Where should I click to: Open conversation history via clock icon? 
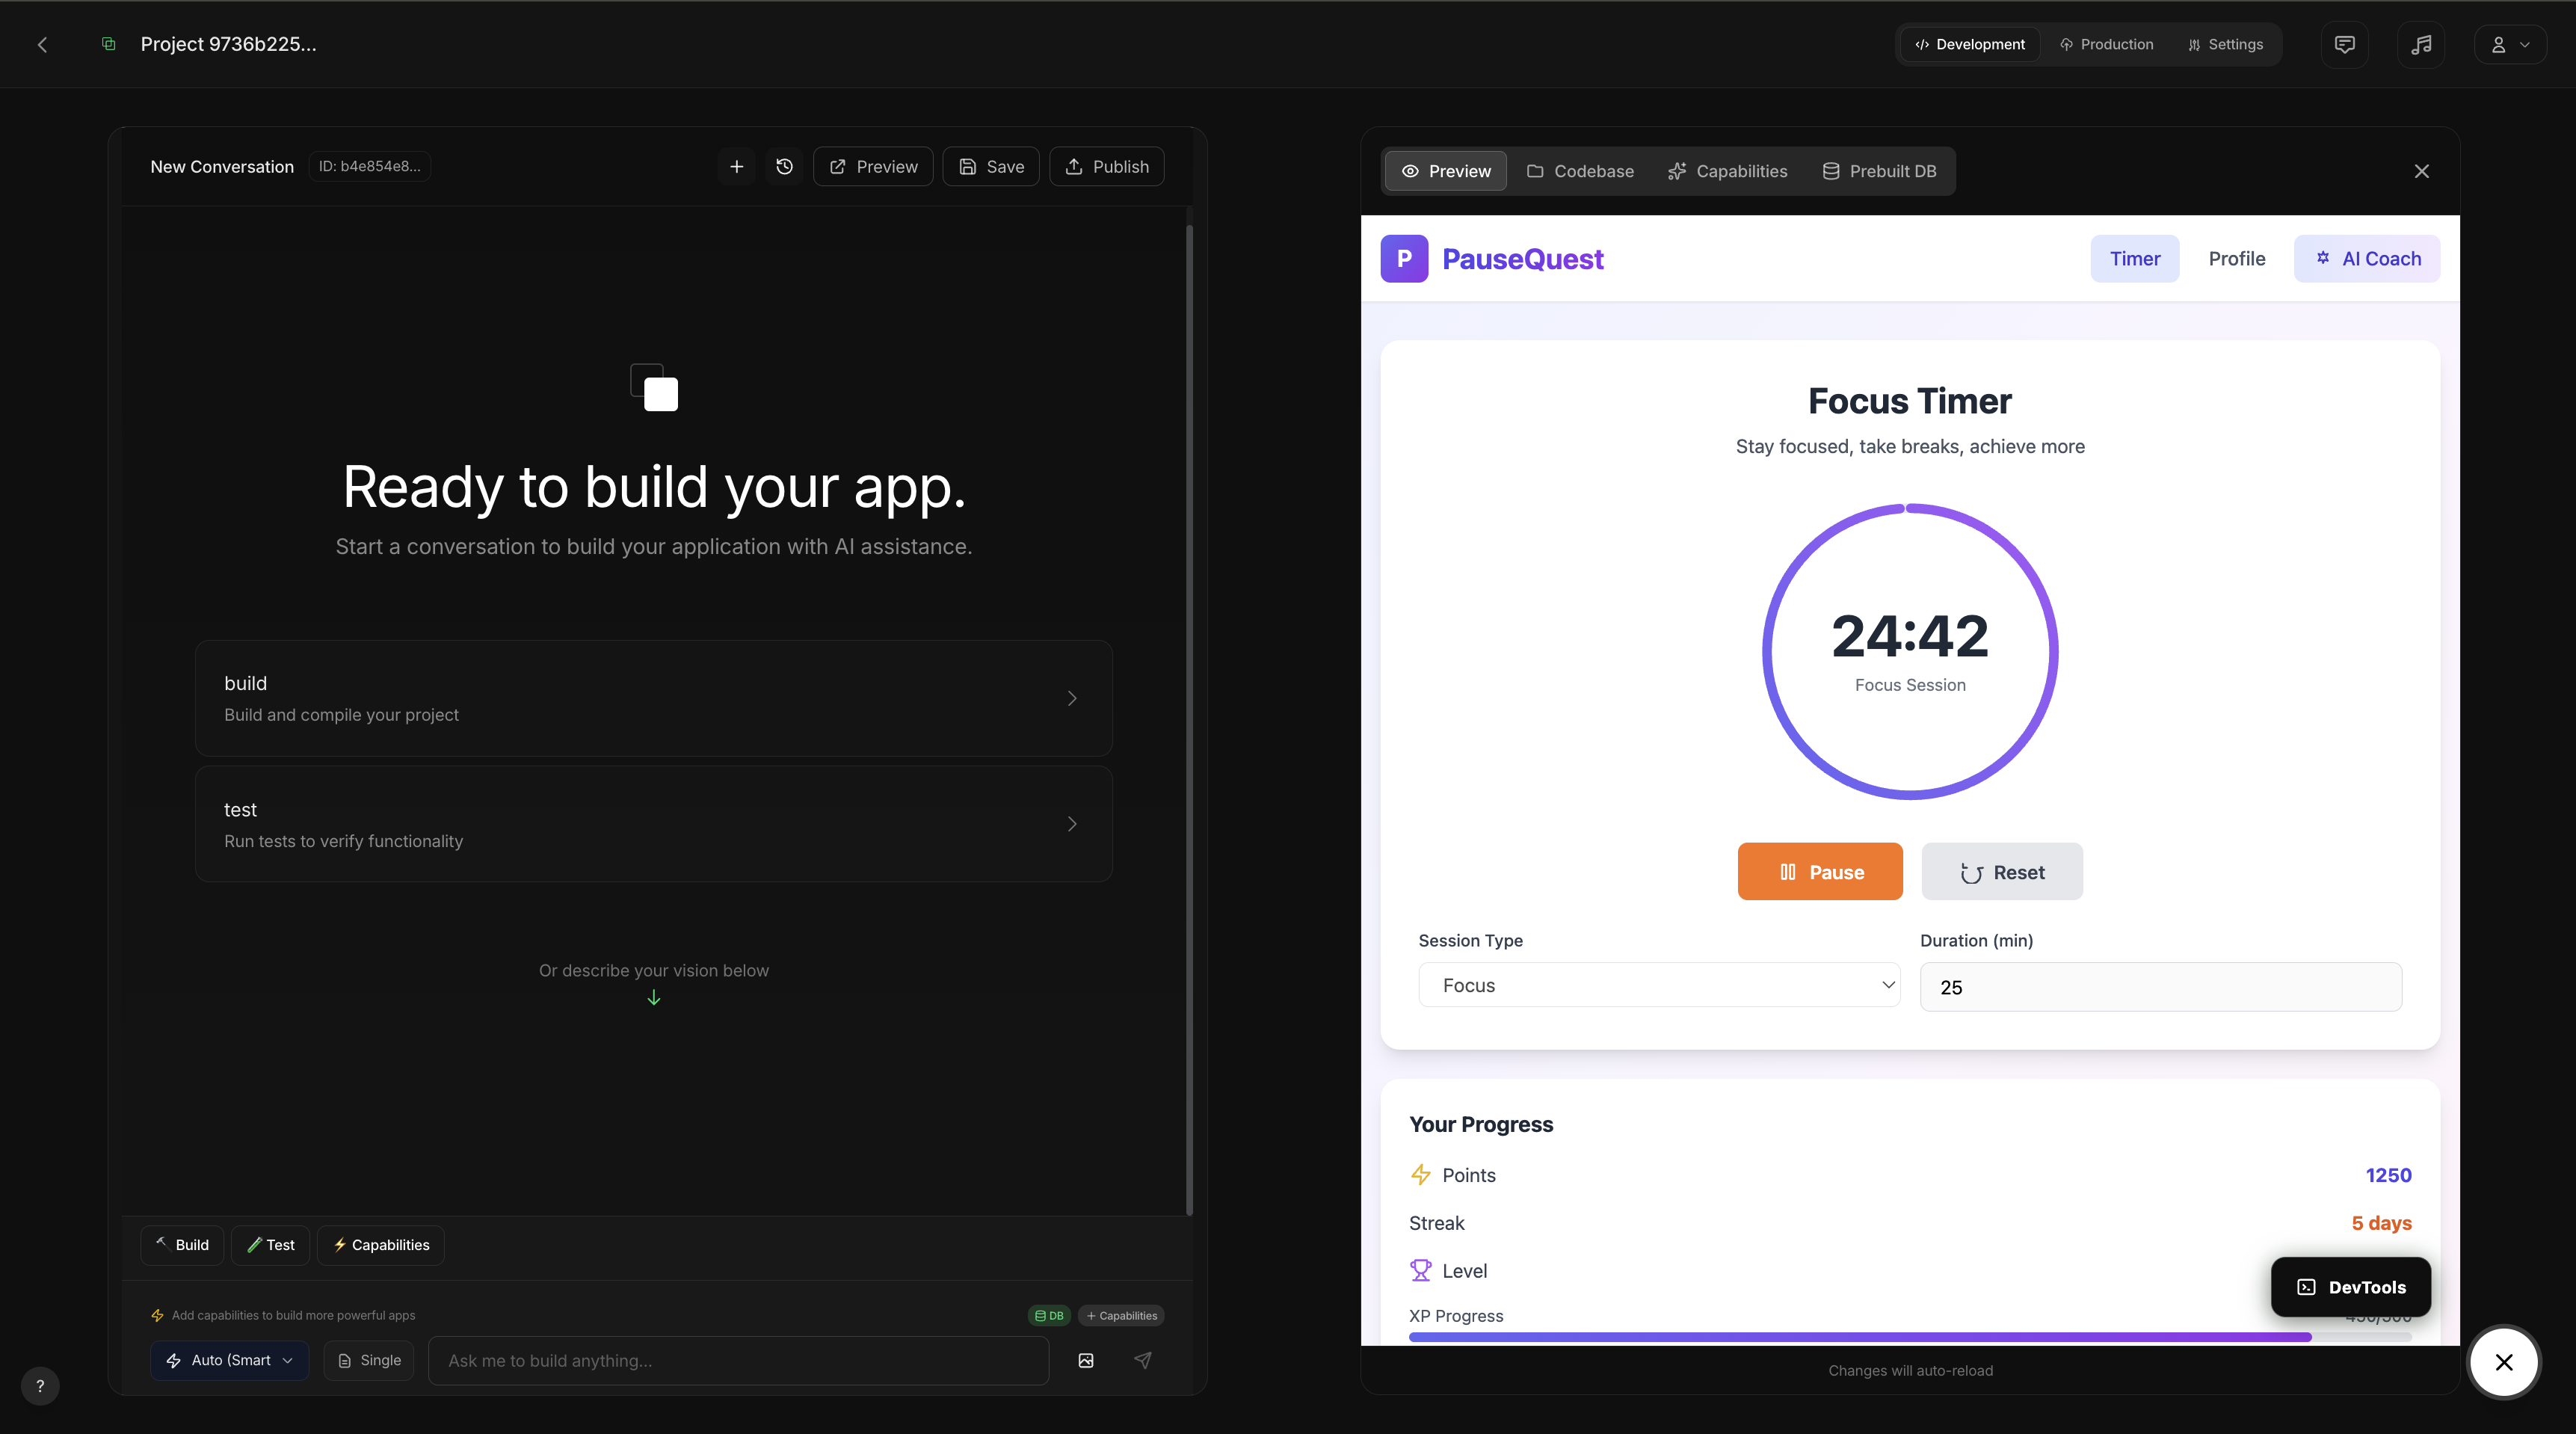pos(784,166)
